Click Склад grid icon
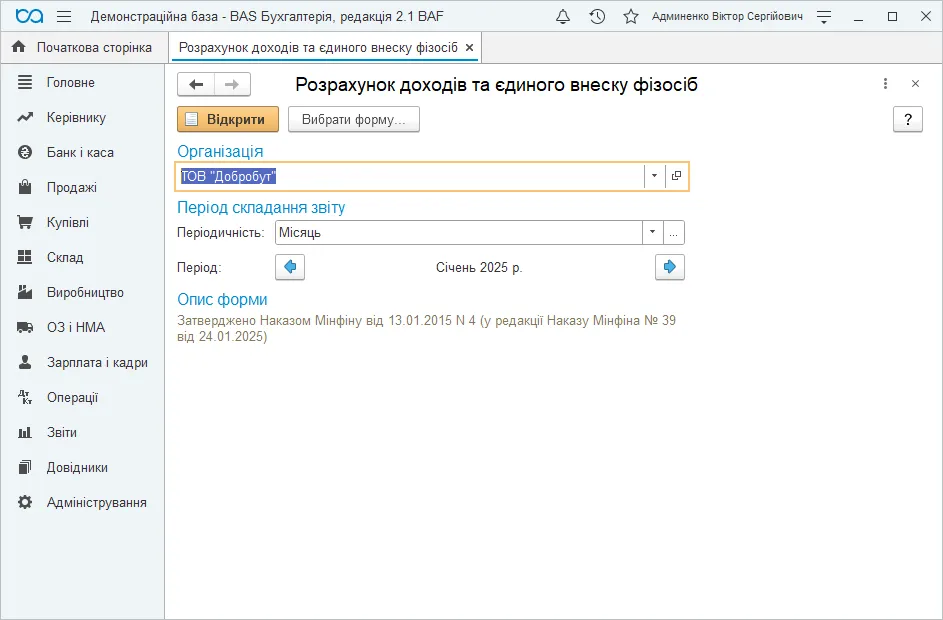Image resolution: width=943 pixels, height=620 pixels. pyautogui.click(x=25, y=257)
